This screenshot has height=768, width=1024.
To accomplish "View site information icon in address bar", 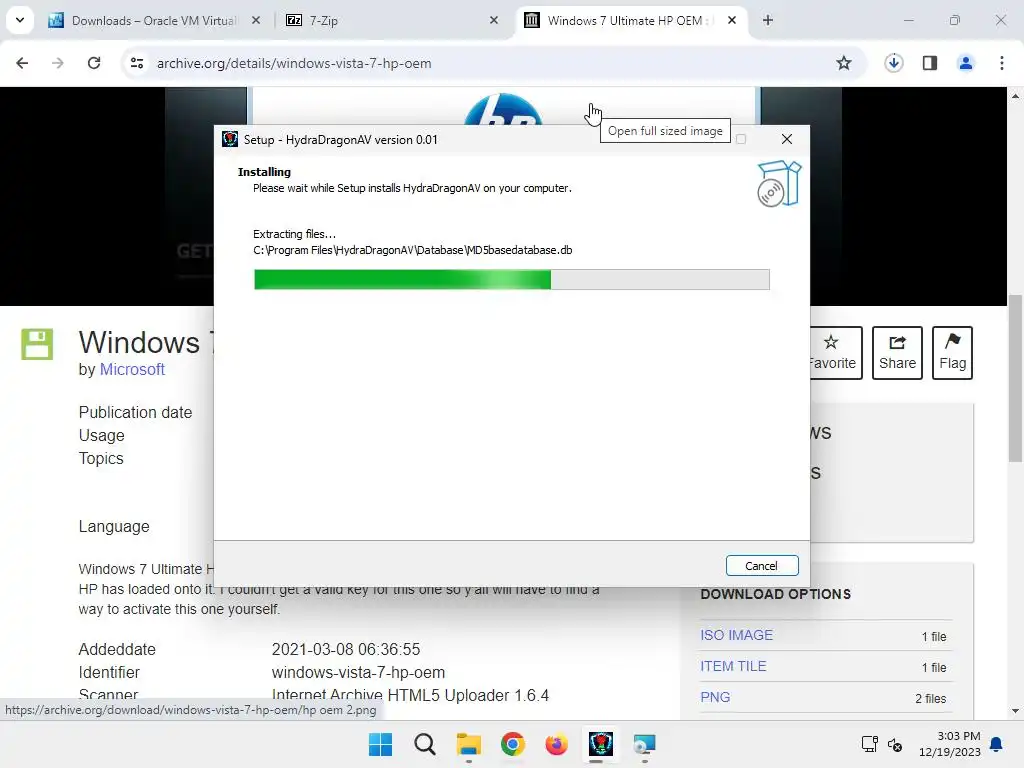I will pyautogui.click(x=137, y=63).
